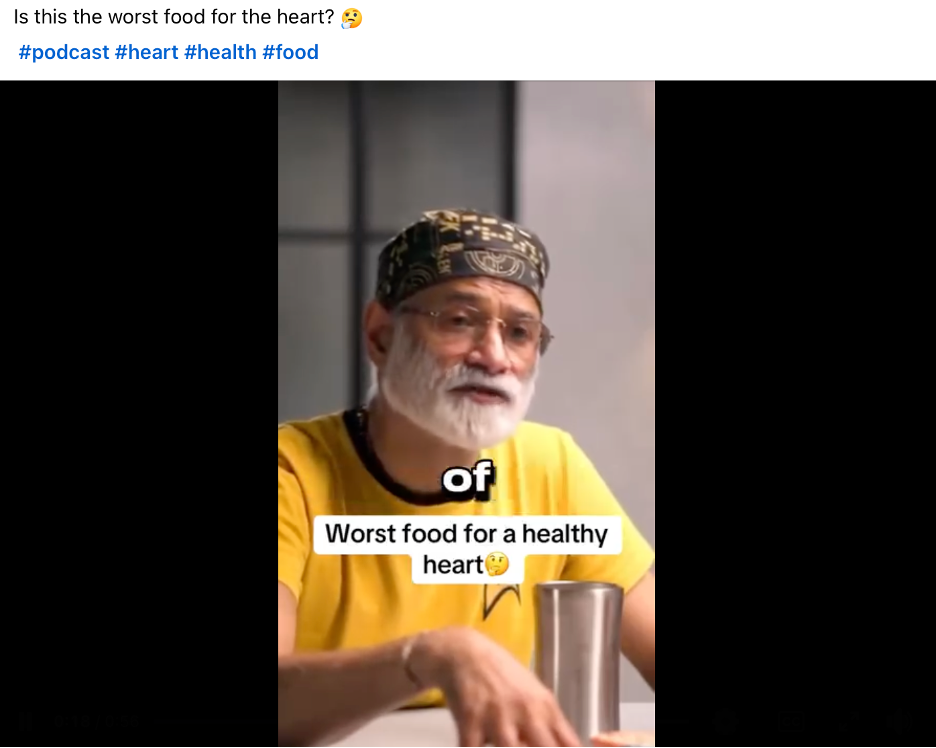Viewport: 936px width, 748px height.
Task: Follow the #food hashtag link
Action: click(290, 53)
